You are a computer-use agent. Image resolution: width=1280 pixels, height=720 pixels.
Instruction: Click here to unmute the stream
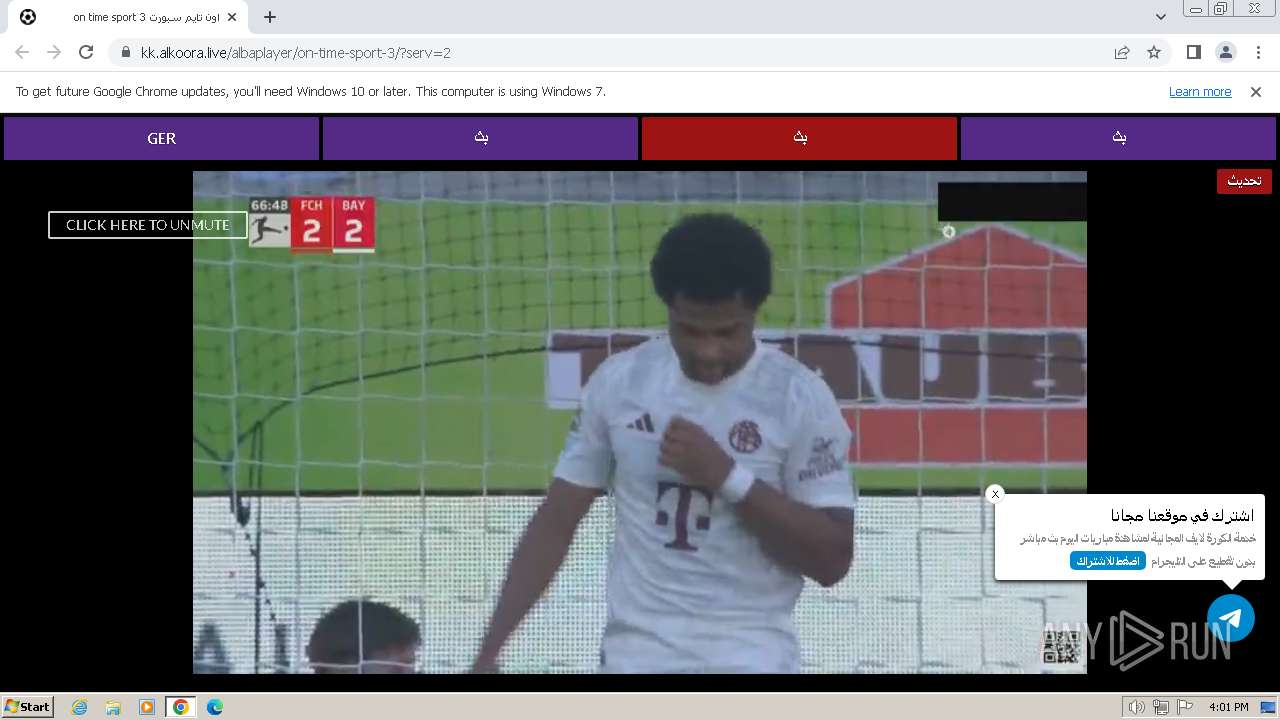click(148, 225)
